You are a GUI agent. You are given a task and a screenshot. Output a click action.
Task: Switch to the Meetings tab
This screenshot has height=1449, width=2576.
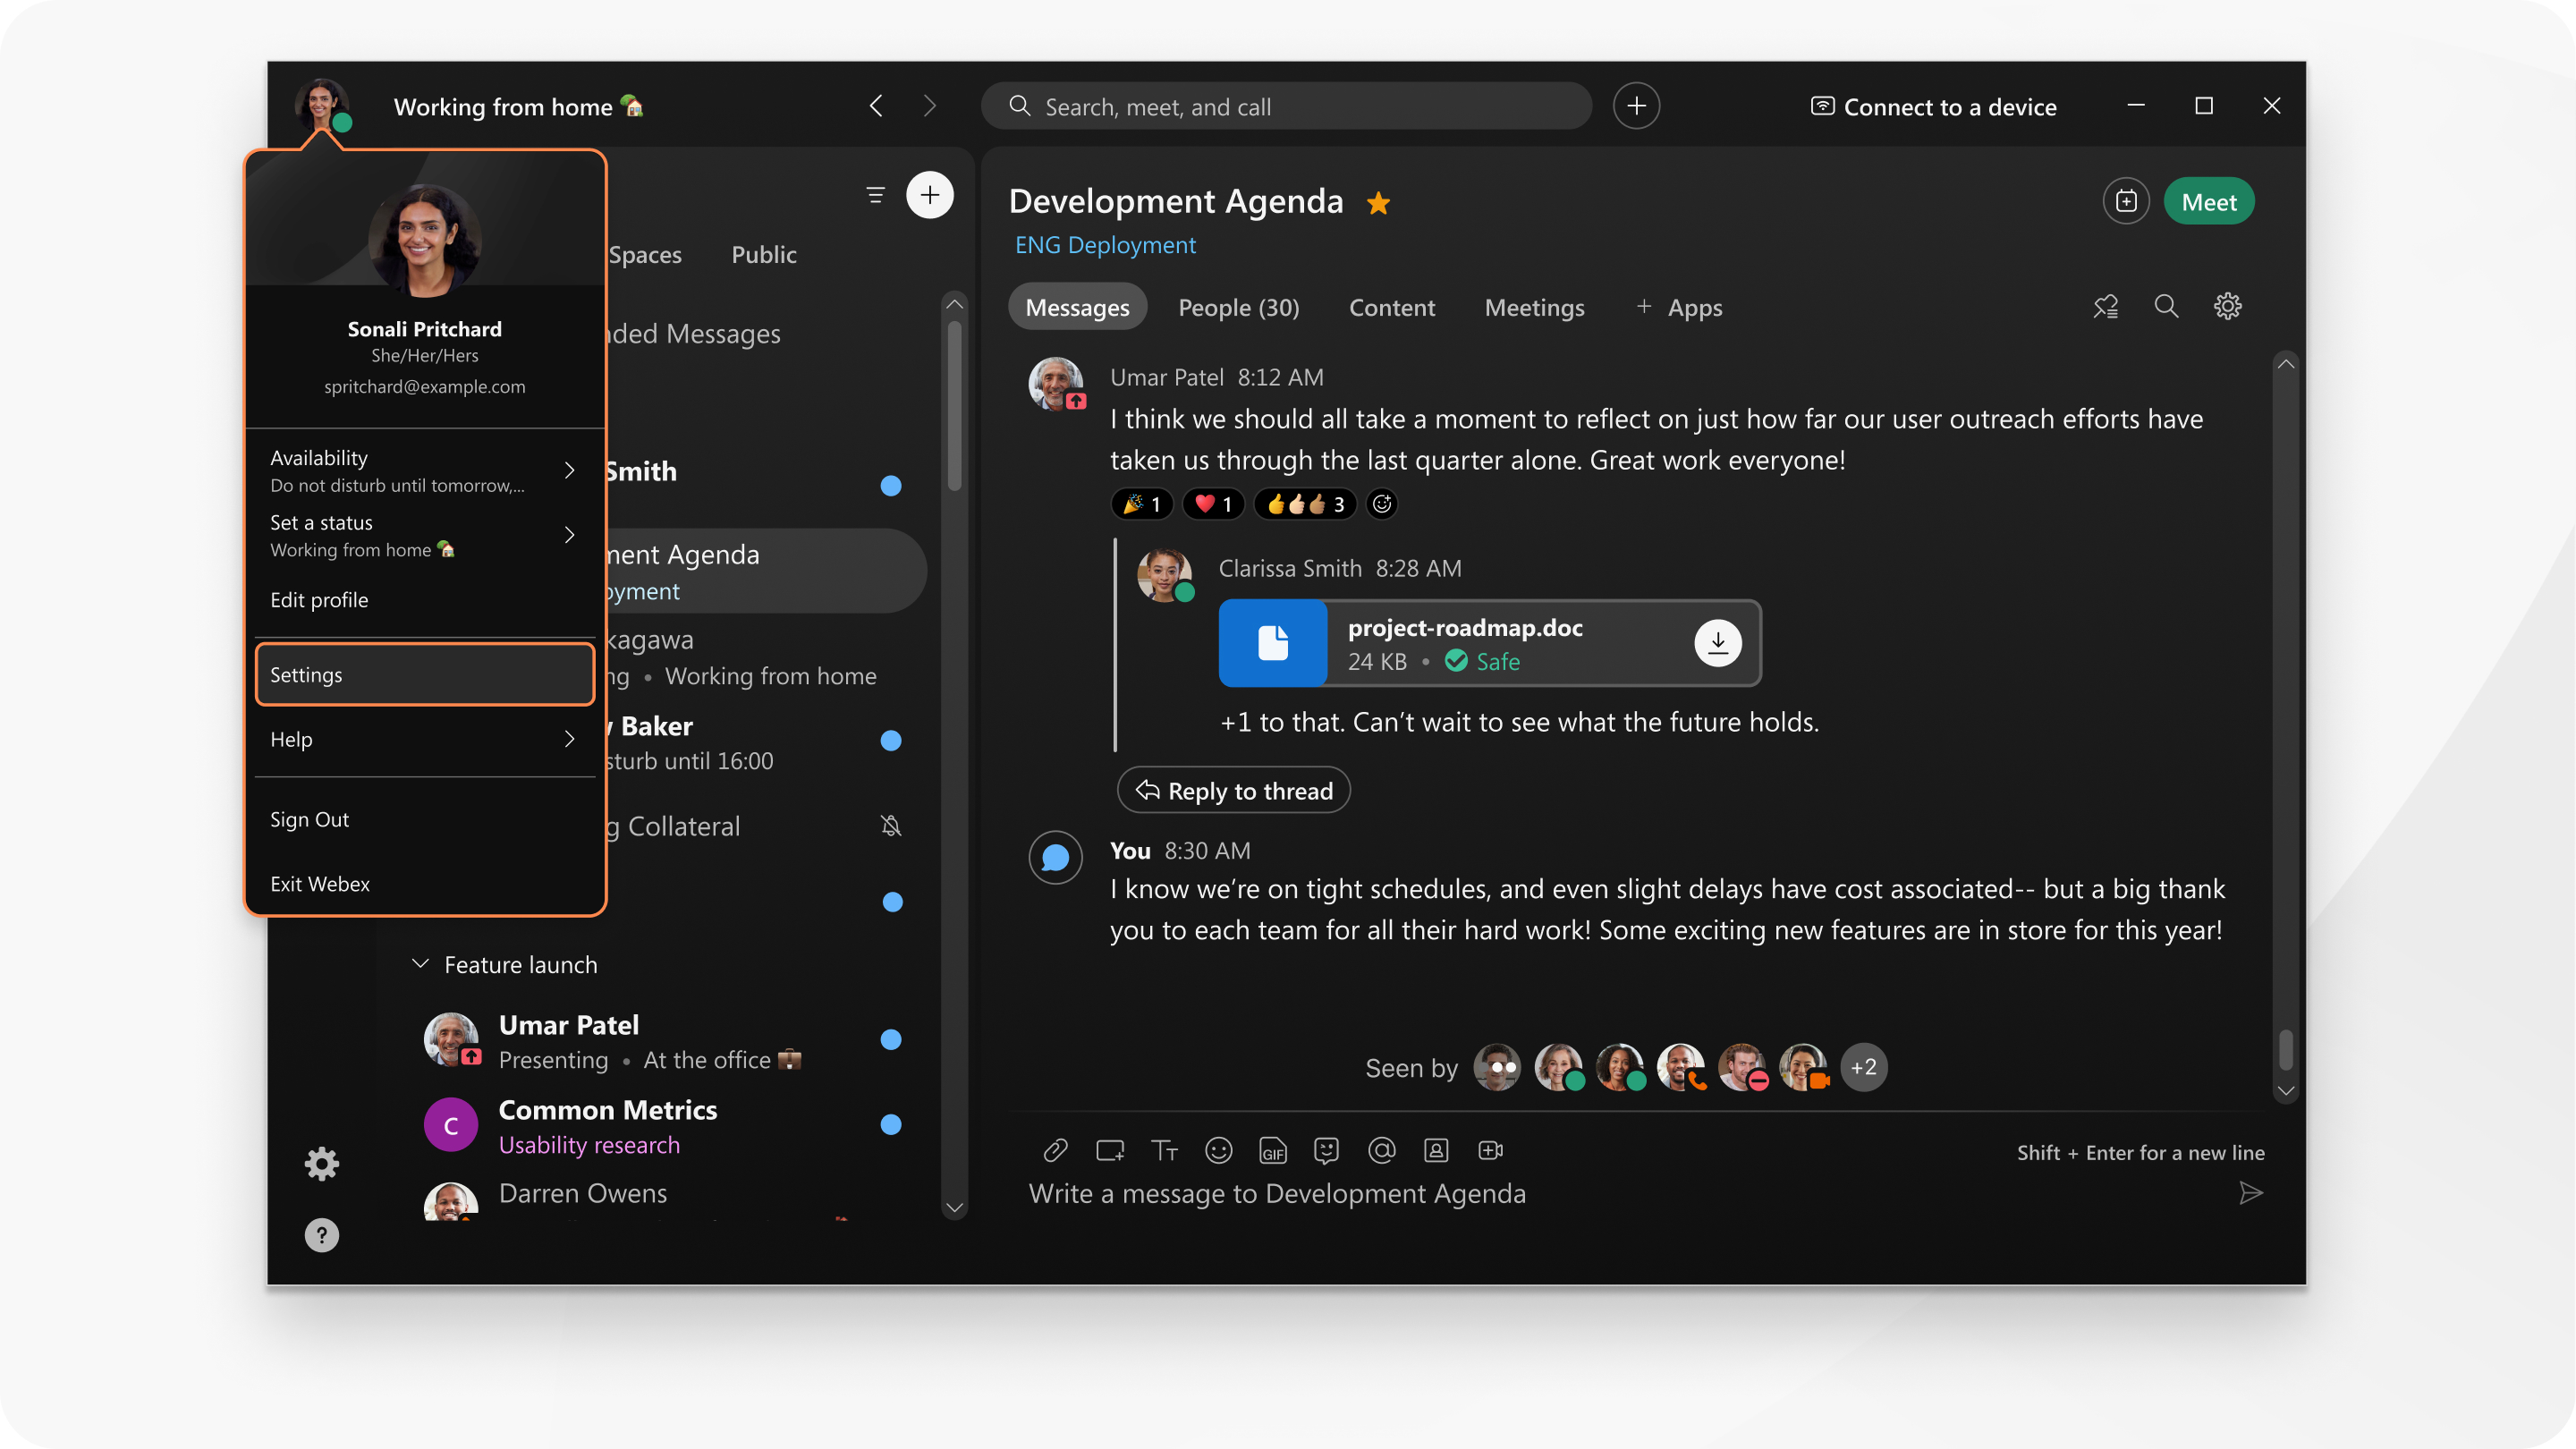tap(1532, 306)
